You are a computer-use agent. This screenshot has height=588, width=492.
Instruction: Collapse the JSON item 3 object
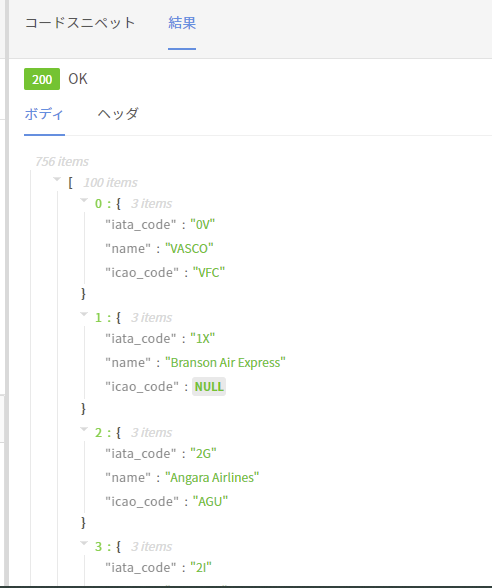[84, 543]
